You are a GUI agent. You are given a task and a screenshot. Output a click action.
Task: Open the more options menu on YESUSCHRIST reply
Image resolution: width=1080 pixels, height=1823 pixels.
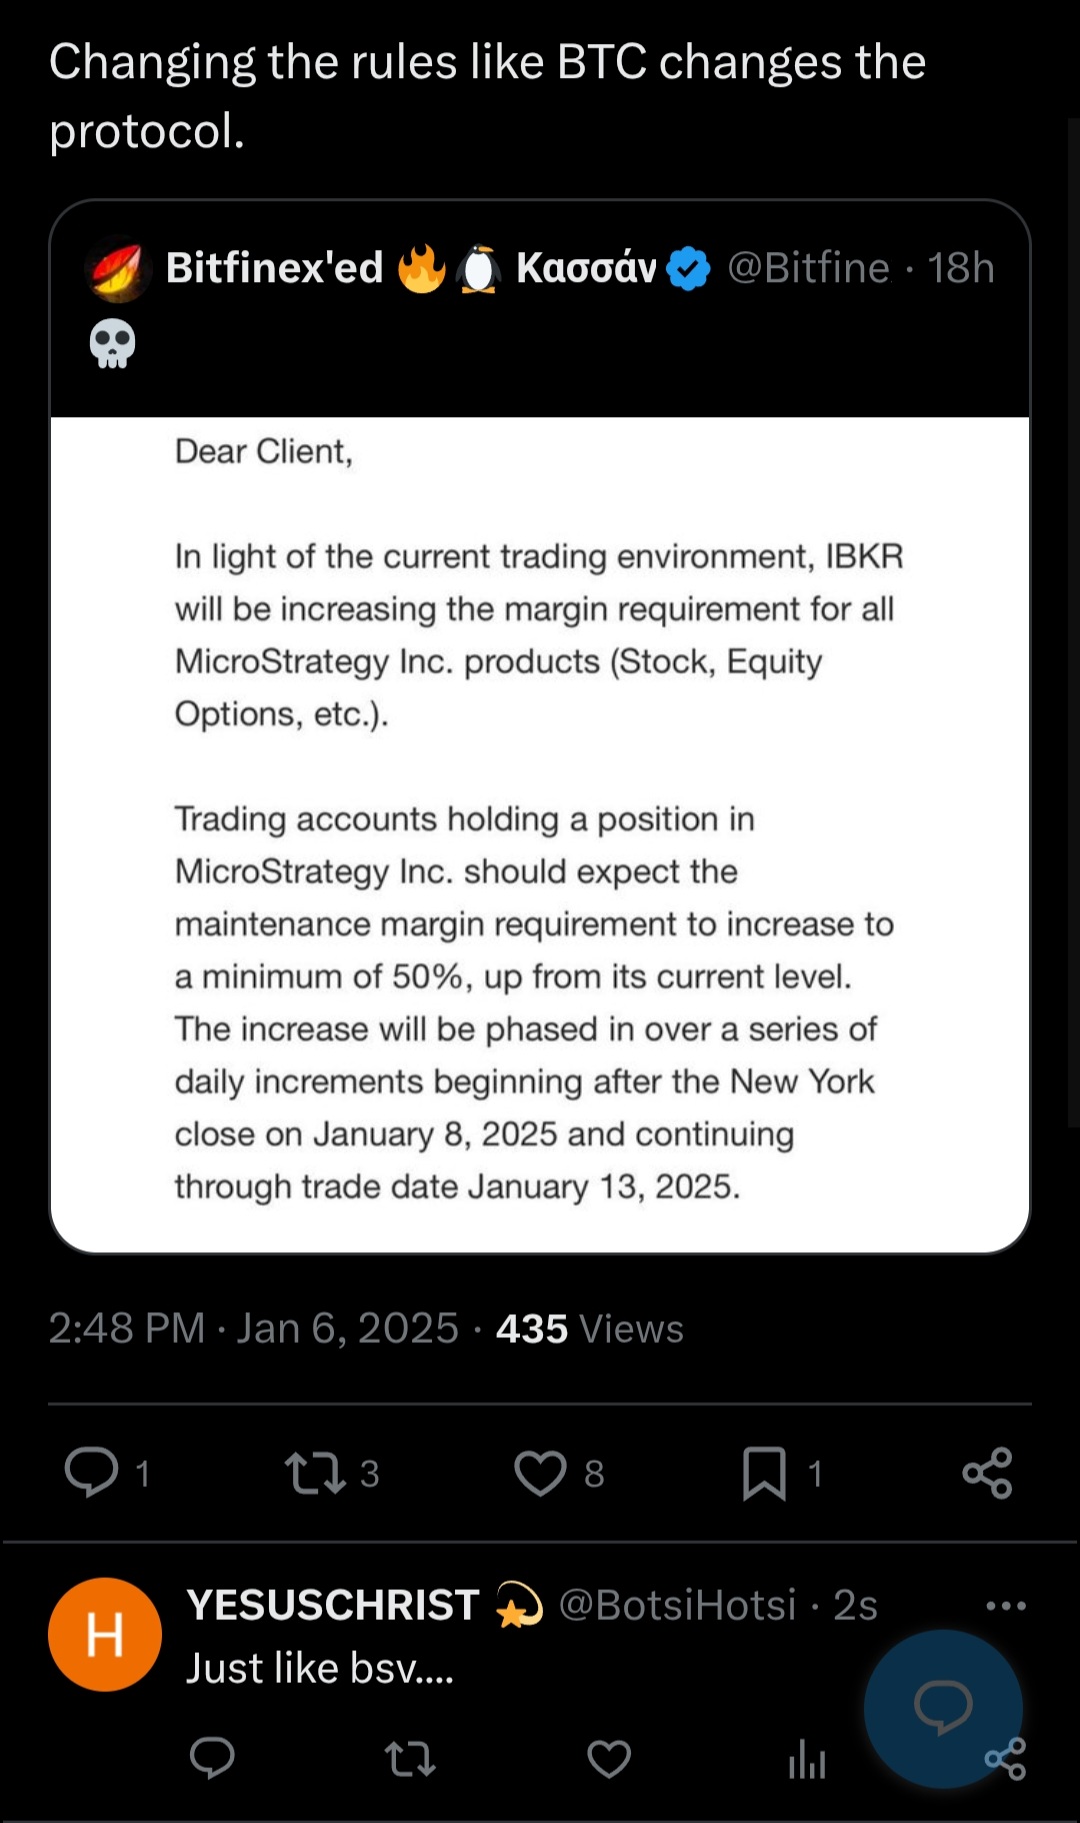[x=1005, y=1606]
